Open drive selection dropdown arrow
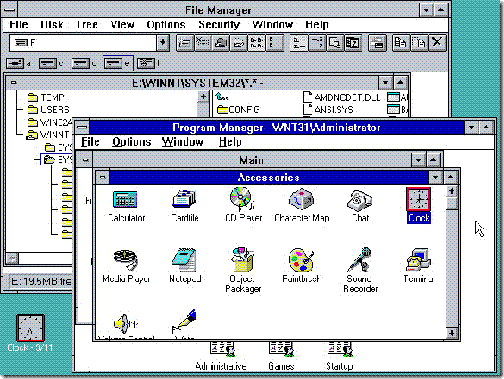This screenshot has width=504, height=379. [x=163, y=43]
